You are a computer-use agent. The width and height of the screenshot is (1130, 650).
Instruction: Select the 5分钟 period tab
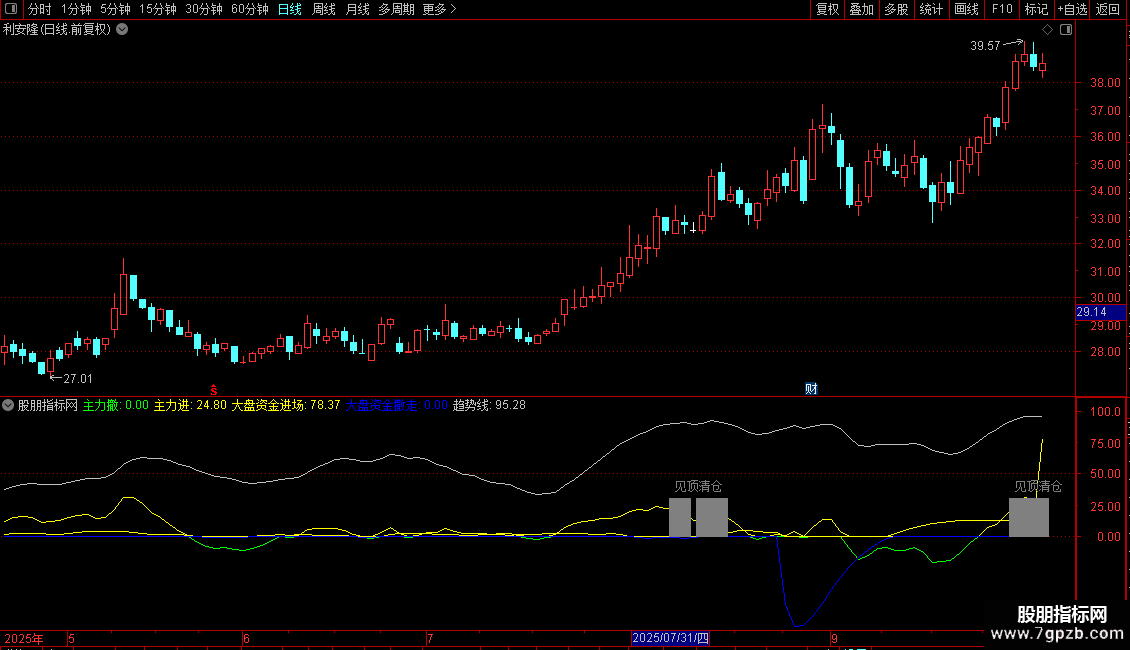click(115, 9)
